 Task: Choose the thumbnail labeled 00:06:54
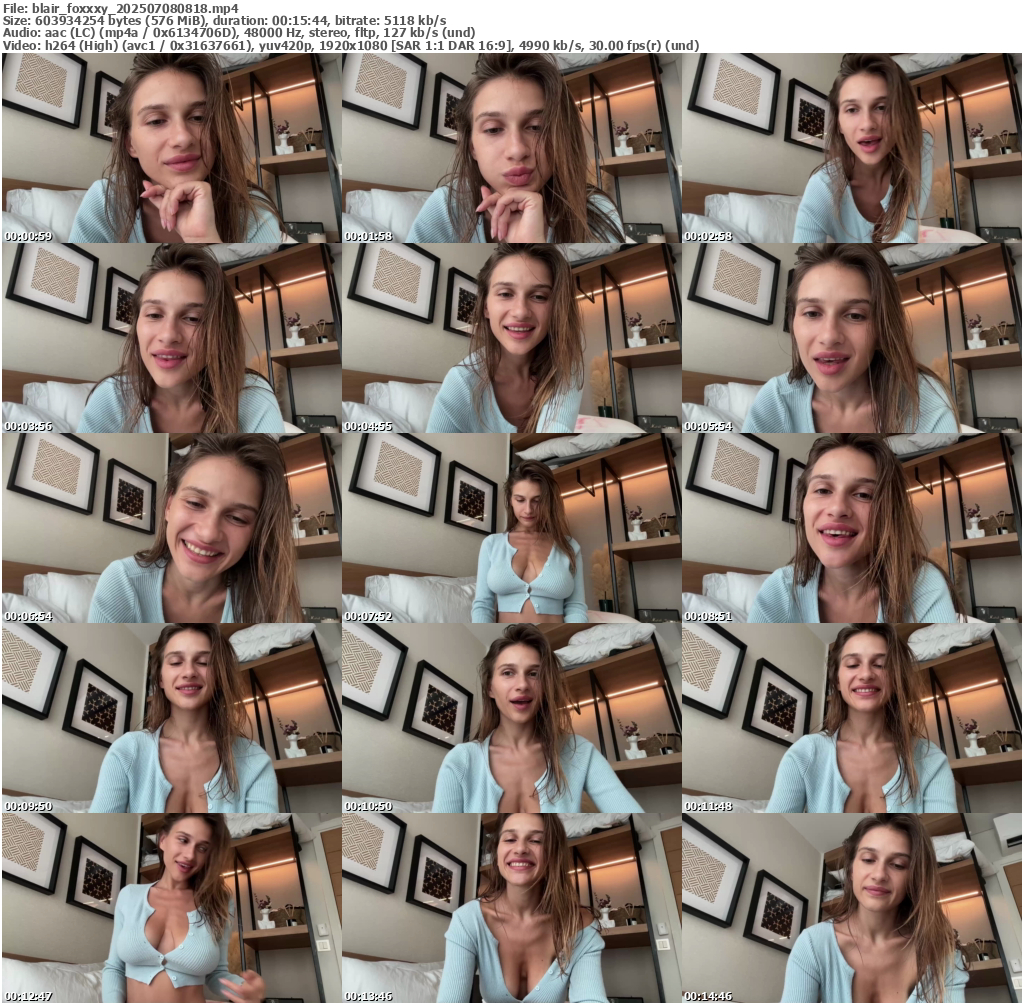[x=171, y=528]
